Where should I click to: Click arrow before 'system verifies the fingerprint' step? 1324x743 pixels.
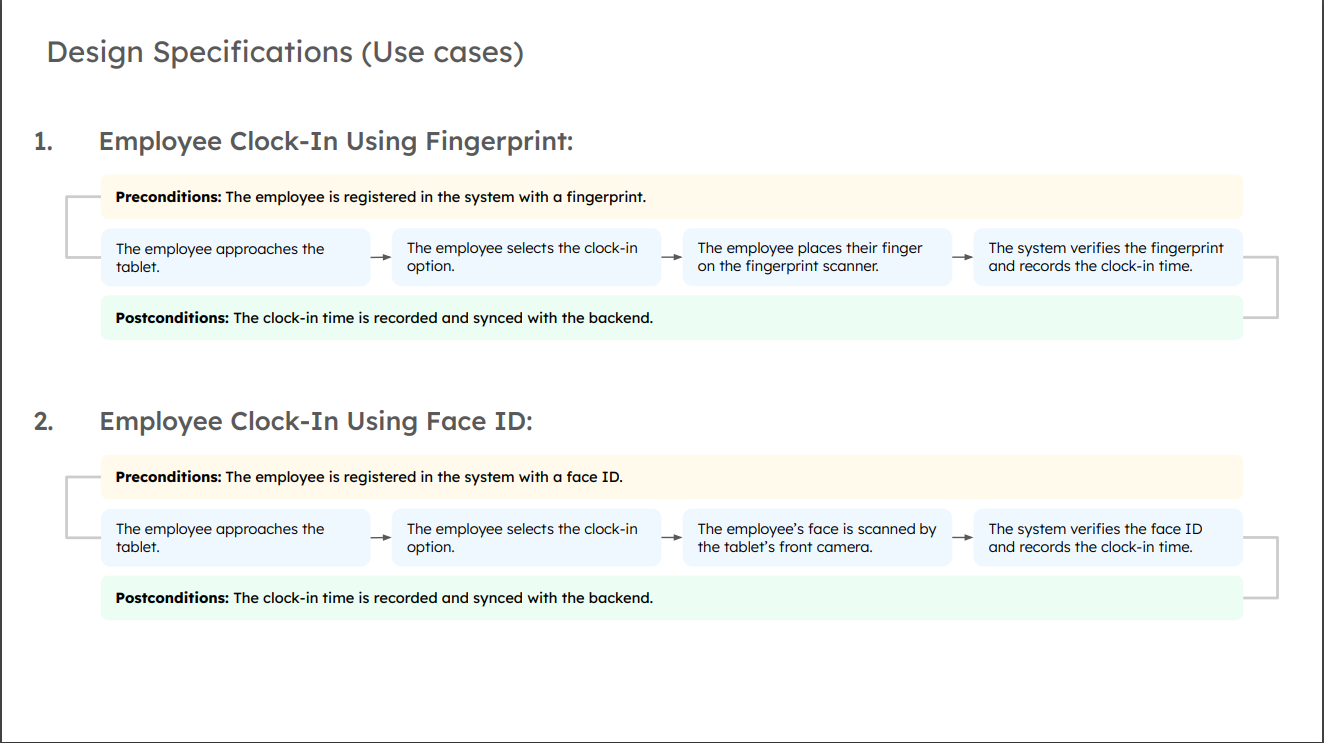tap(962, 257)
